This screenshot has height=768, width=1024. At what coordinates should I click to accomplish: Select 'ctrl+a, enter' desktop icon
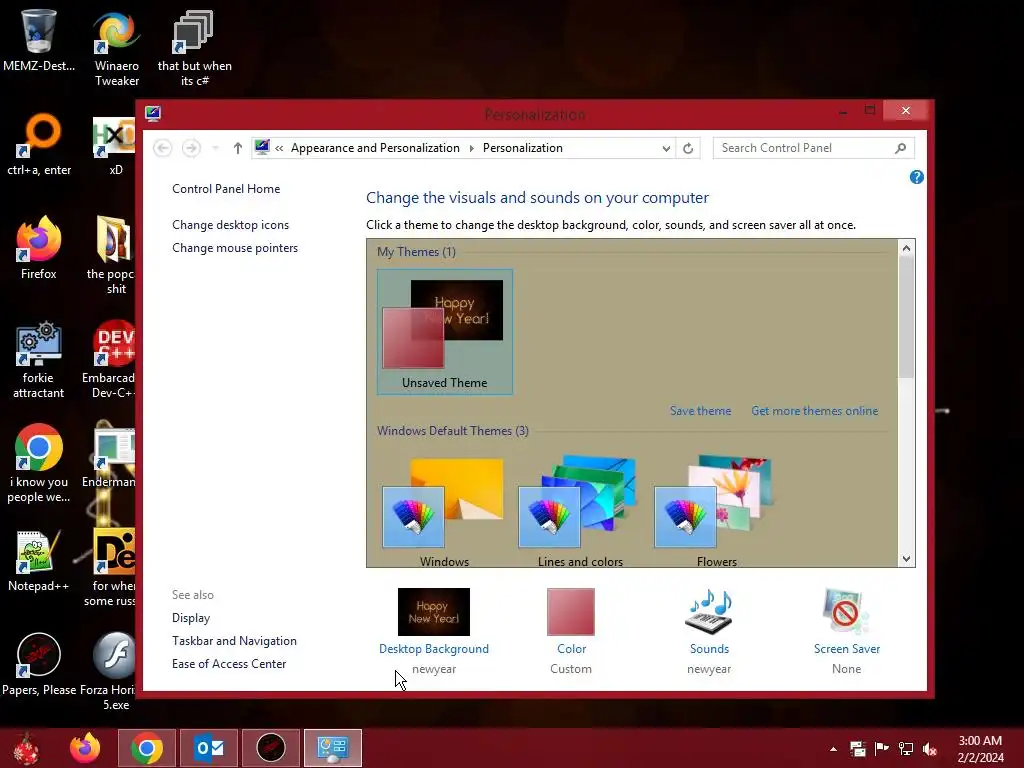tap(39, 145)
